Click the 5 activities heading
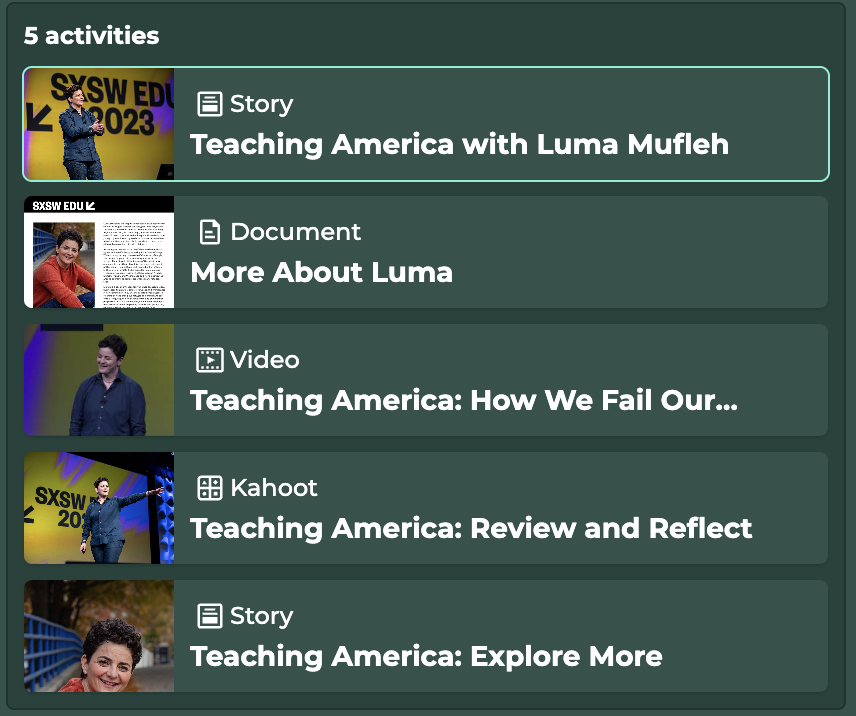 point(91,35)
